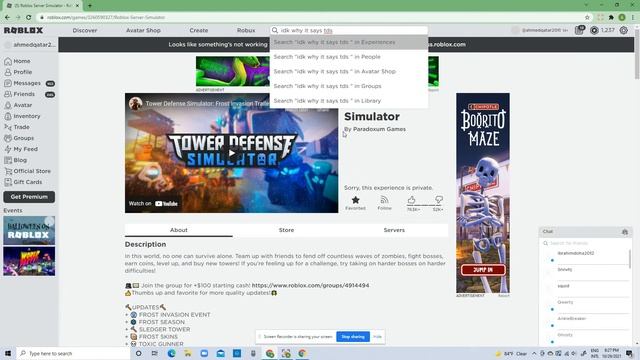The width and height of the screenshot is (640, 360).
Task: Switch to the About tab
Action: click(179, 230)
